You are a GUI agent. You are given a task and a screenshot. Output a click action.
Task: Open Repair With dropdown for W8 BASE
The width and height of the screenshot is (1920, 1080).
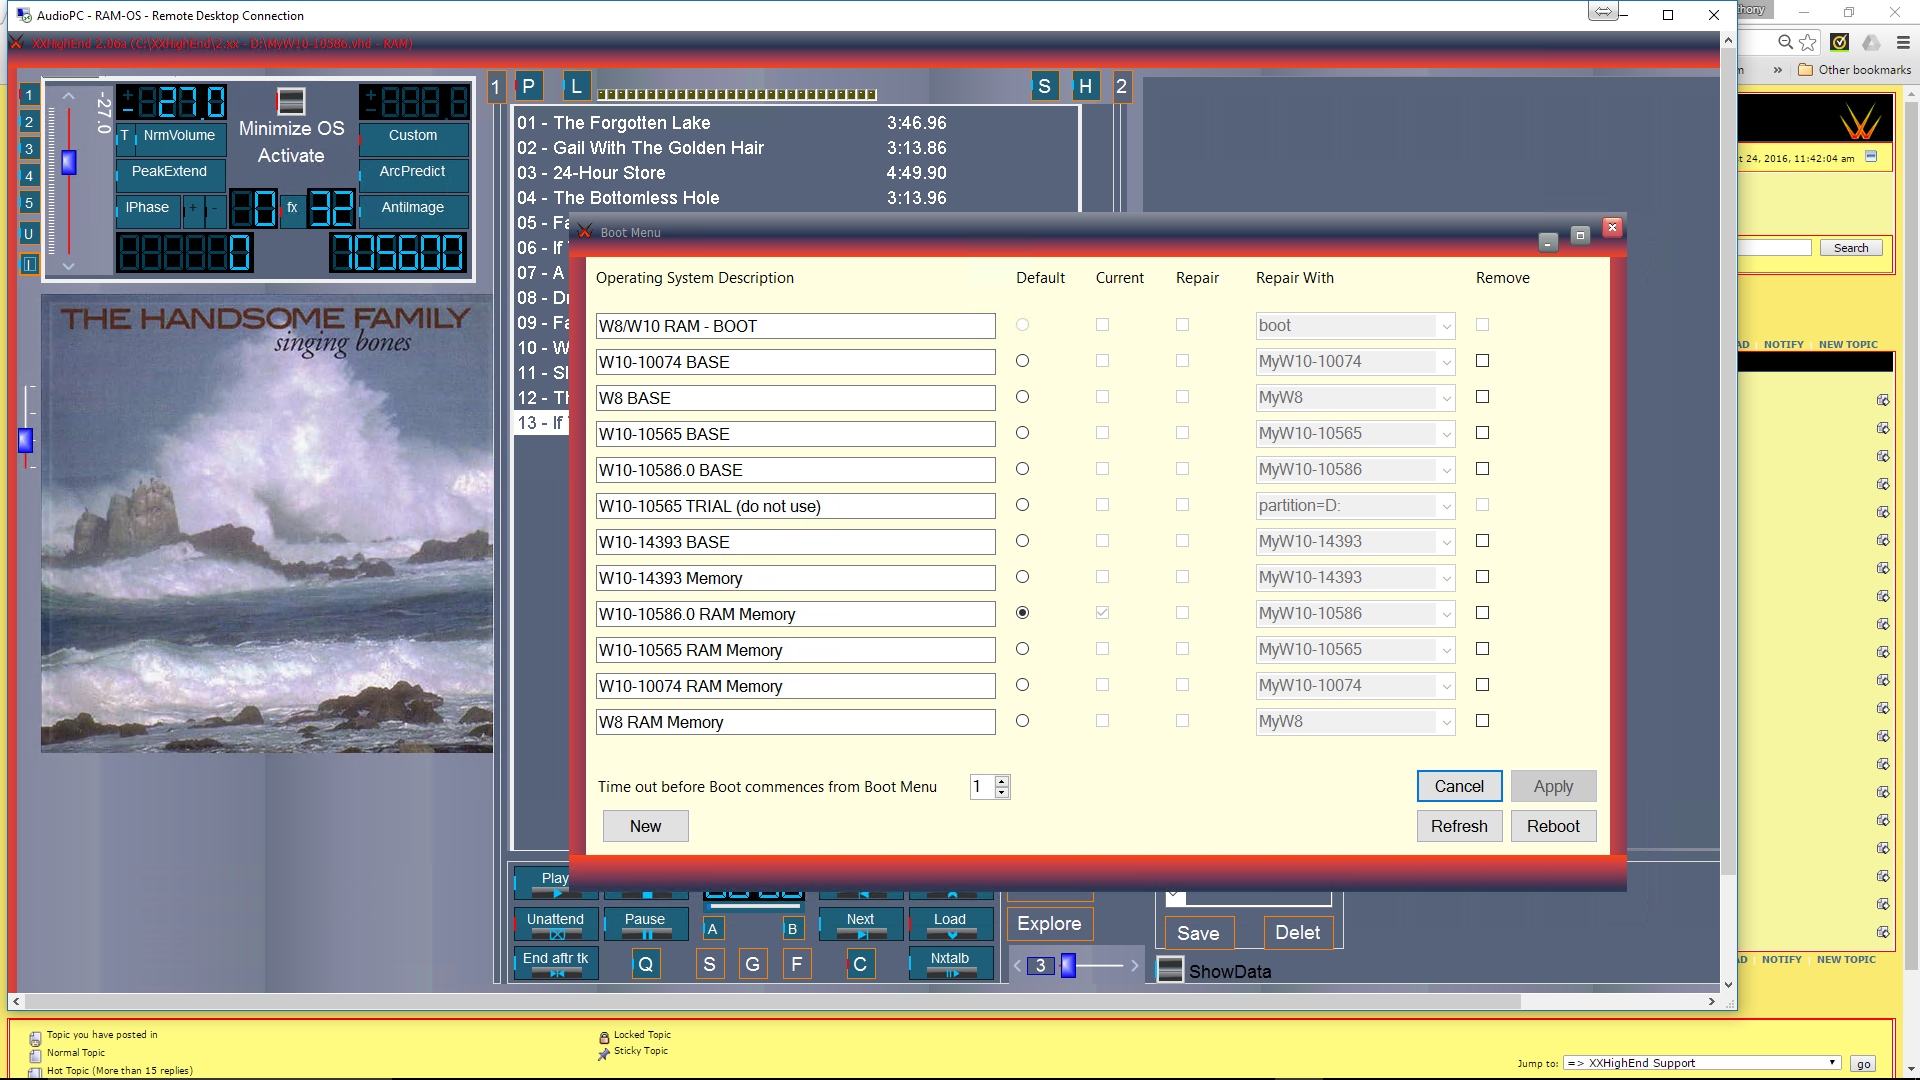(x=1355, y=398)
